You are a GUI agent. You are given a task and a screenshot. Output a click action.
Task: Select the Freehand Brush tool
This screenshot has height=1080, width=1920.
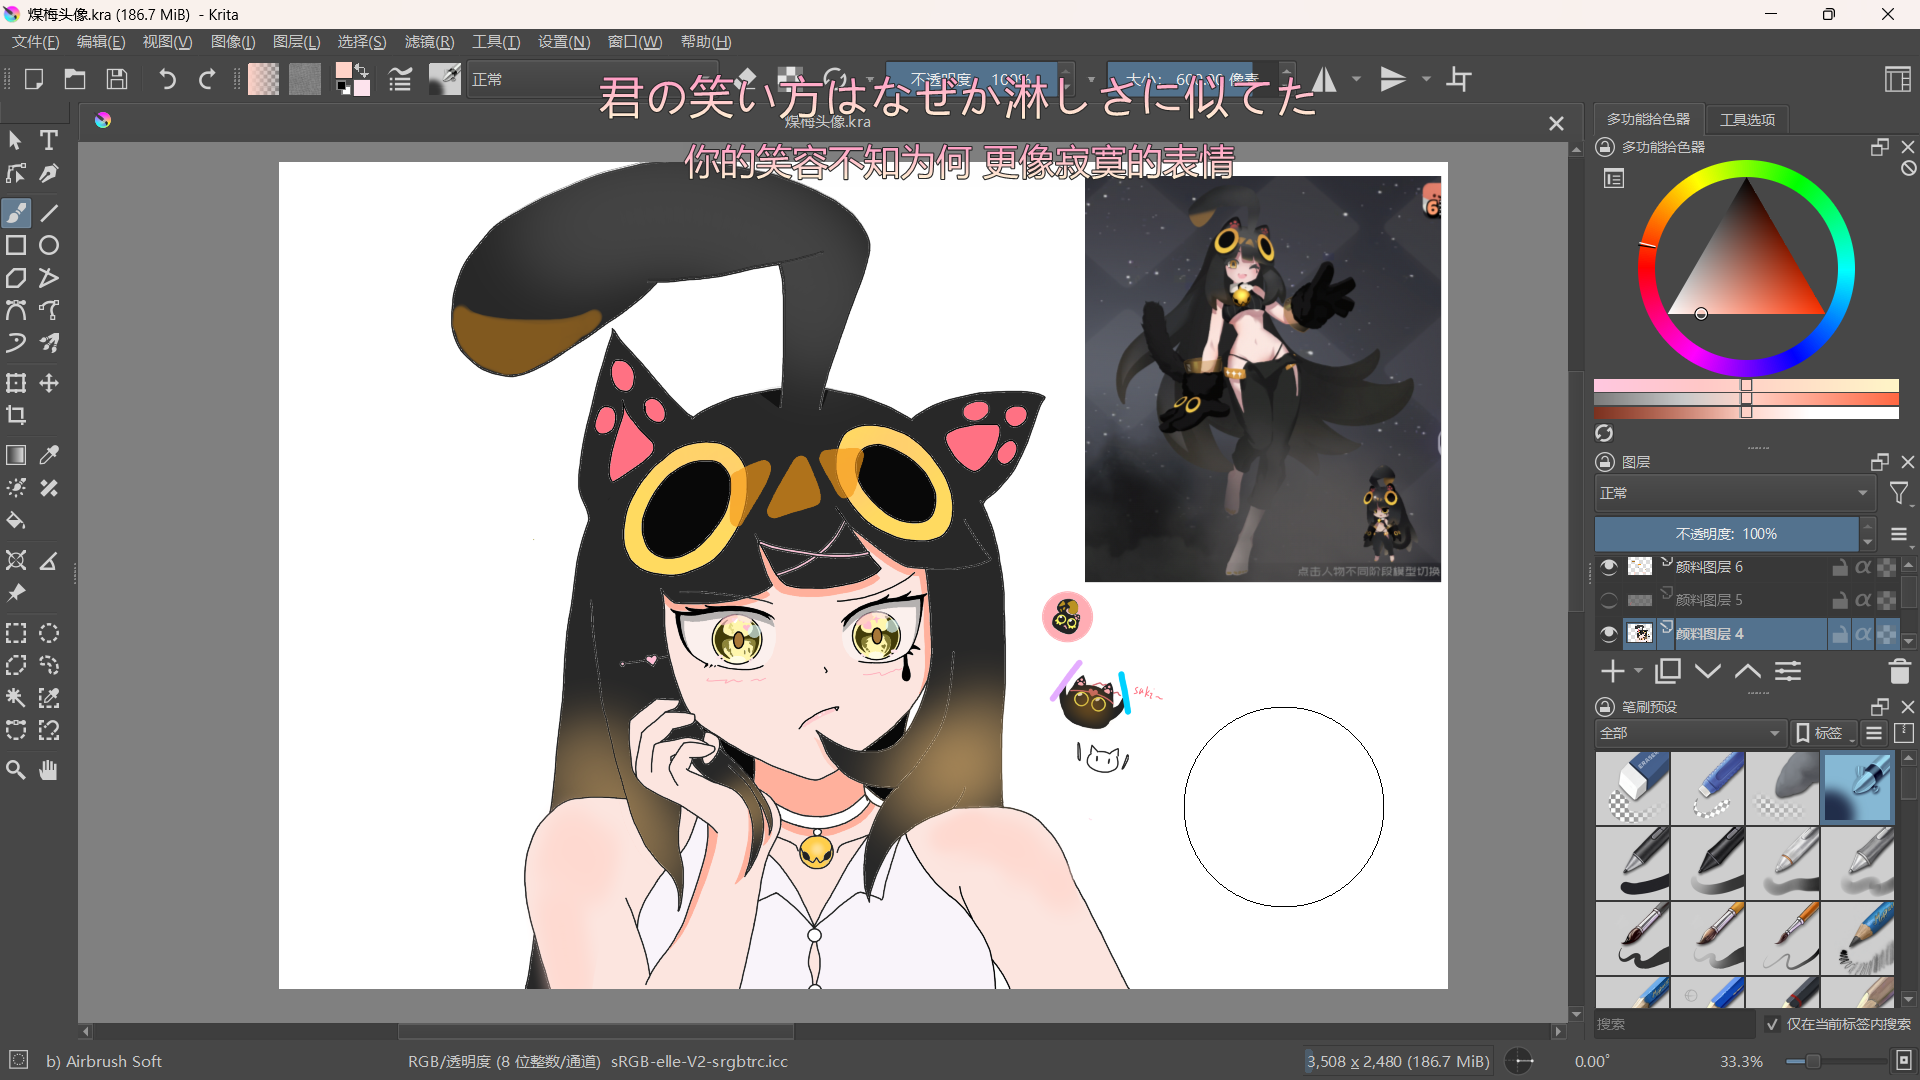pos(16,213)
